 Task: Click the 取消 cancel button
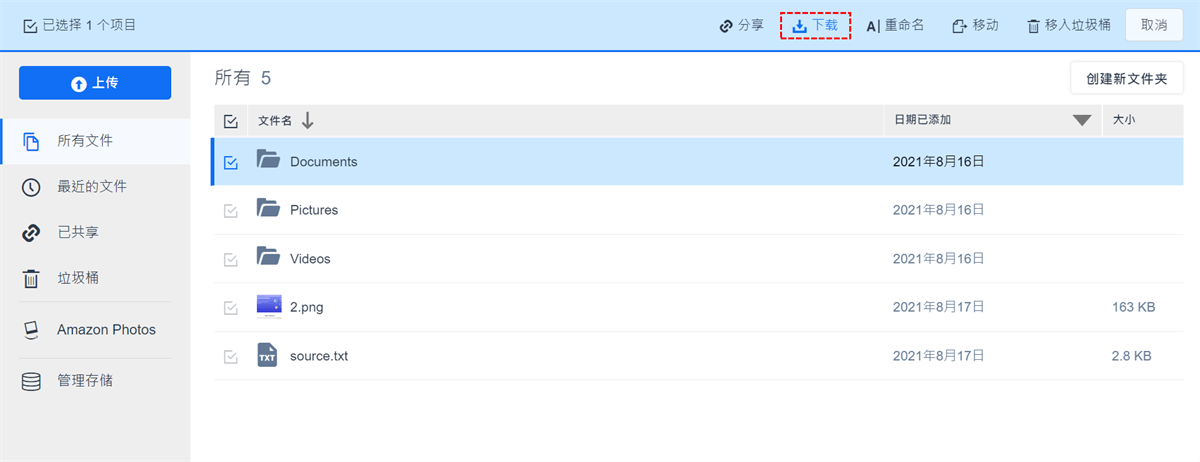tap(1153, 25)
